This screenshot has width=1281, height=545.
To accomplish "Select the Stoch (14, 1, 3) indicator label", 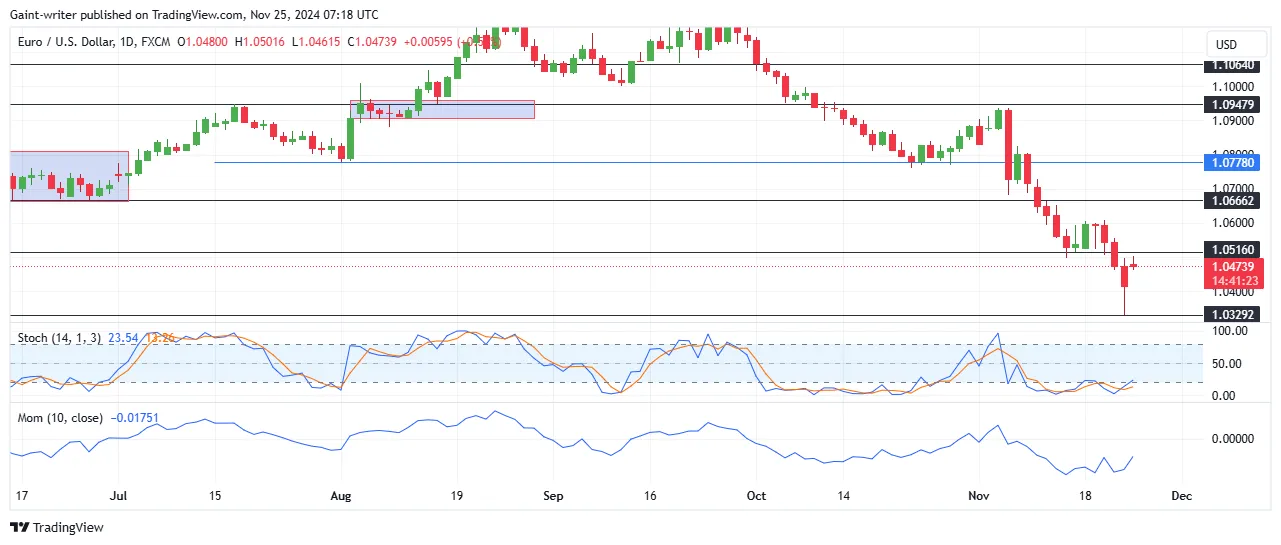I will [59, 338].
